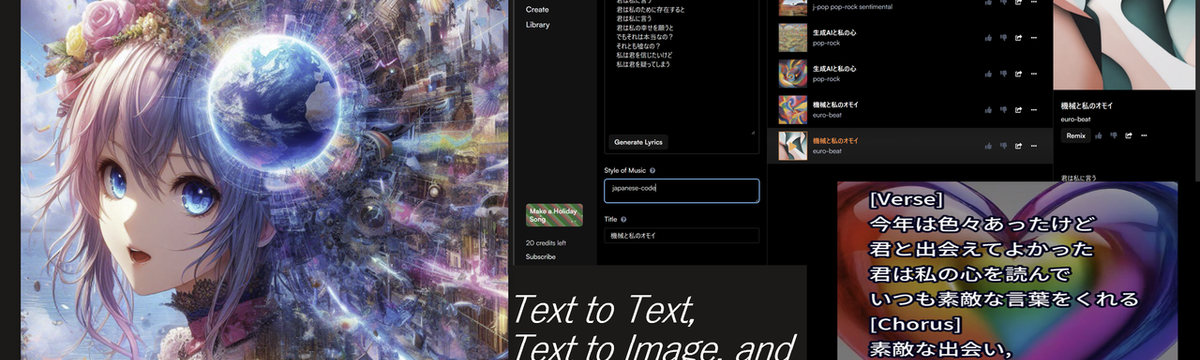Open help icon next to Style of Music
Screen dimensions: 1200x360
tap(652, 171)
